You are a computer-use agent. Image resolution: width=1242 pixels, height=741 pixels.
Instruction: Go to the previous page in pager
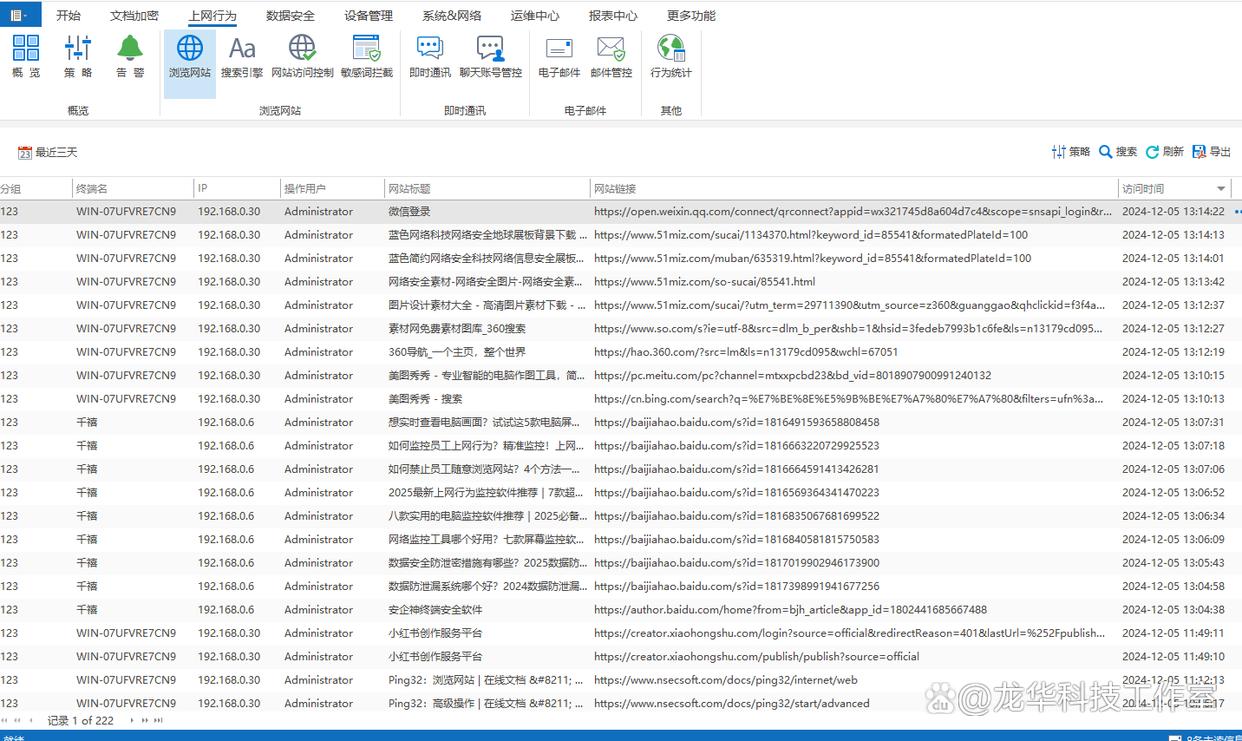[x=17, y=720]
